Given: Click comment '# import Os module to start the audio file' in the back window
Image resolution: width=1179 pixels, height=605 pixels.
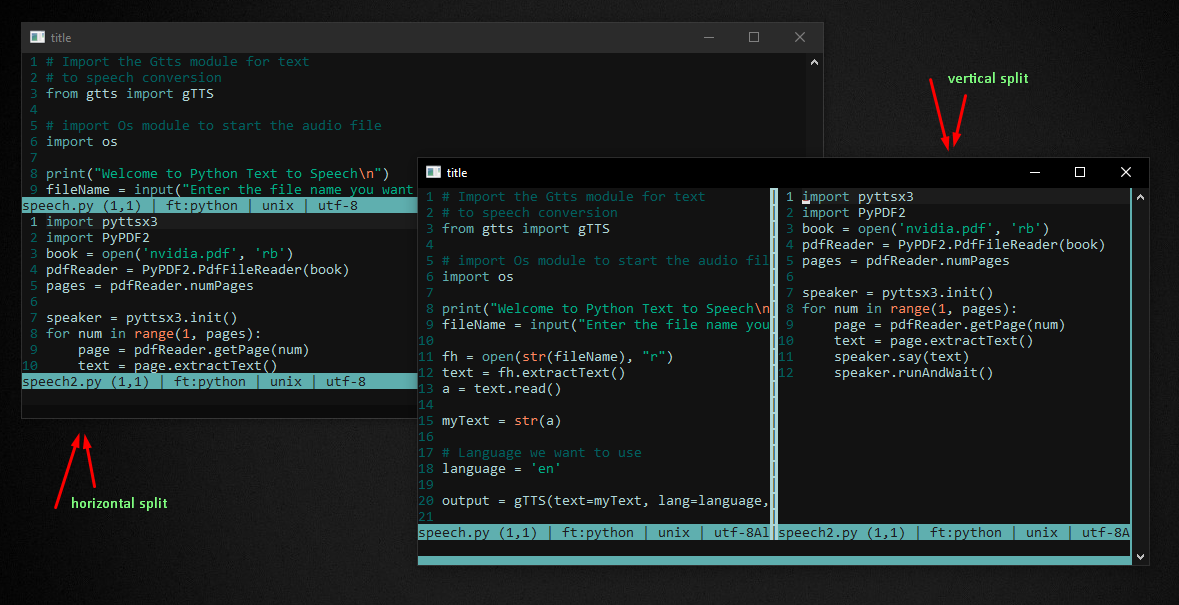Looking at the screenshot, I should (214, 126).
